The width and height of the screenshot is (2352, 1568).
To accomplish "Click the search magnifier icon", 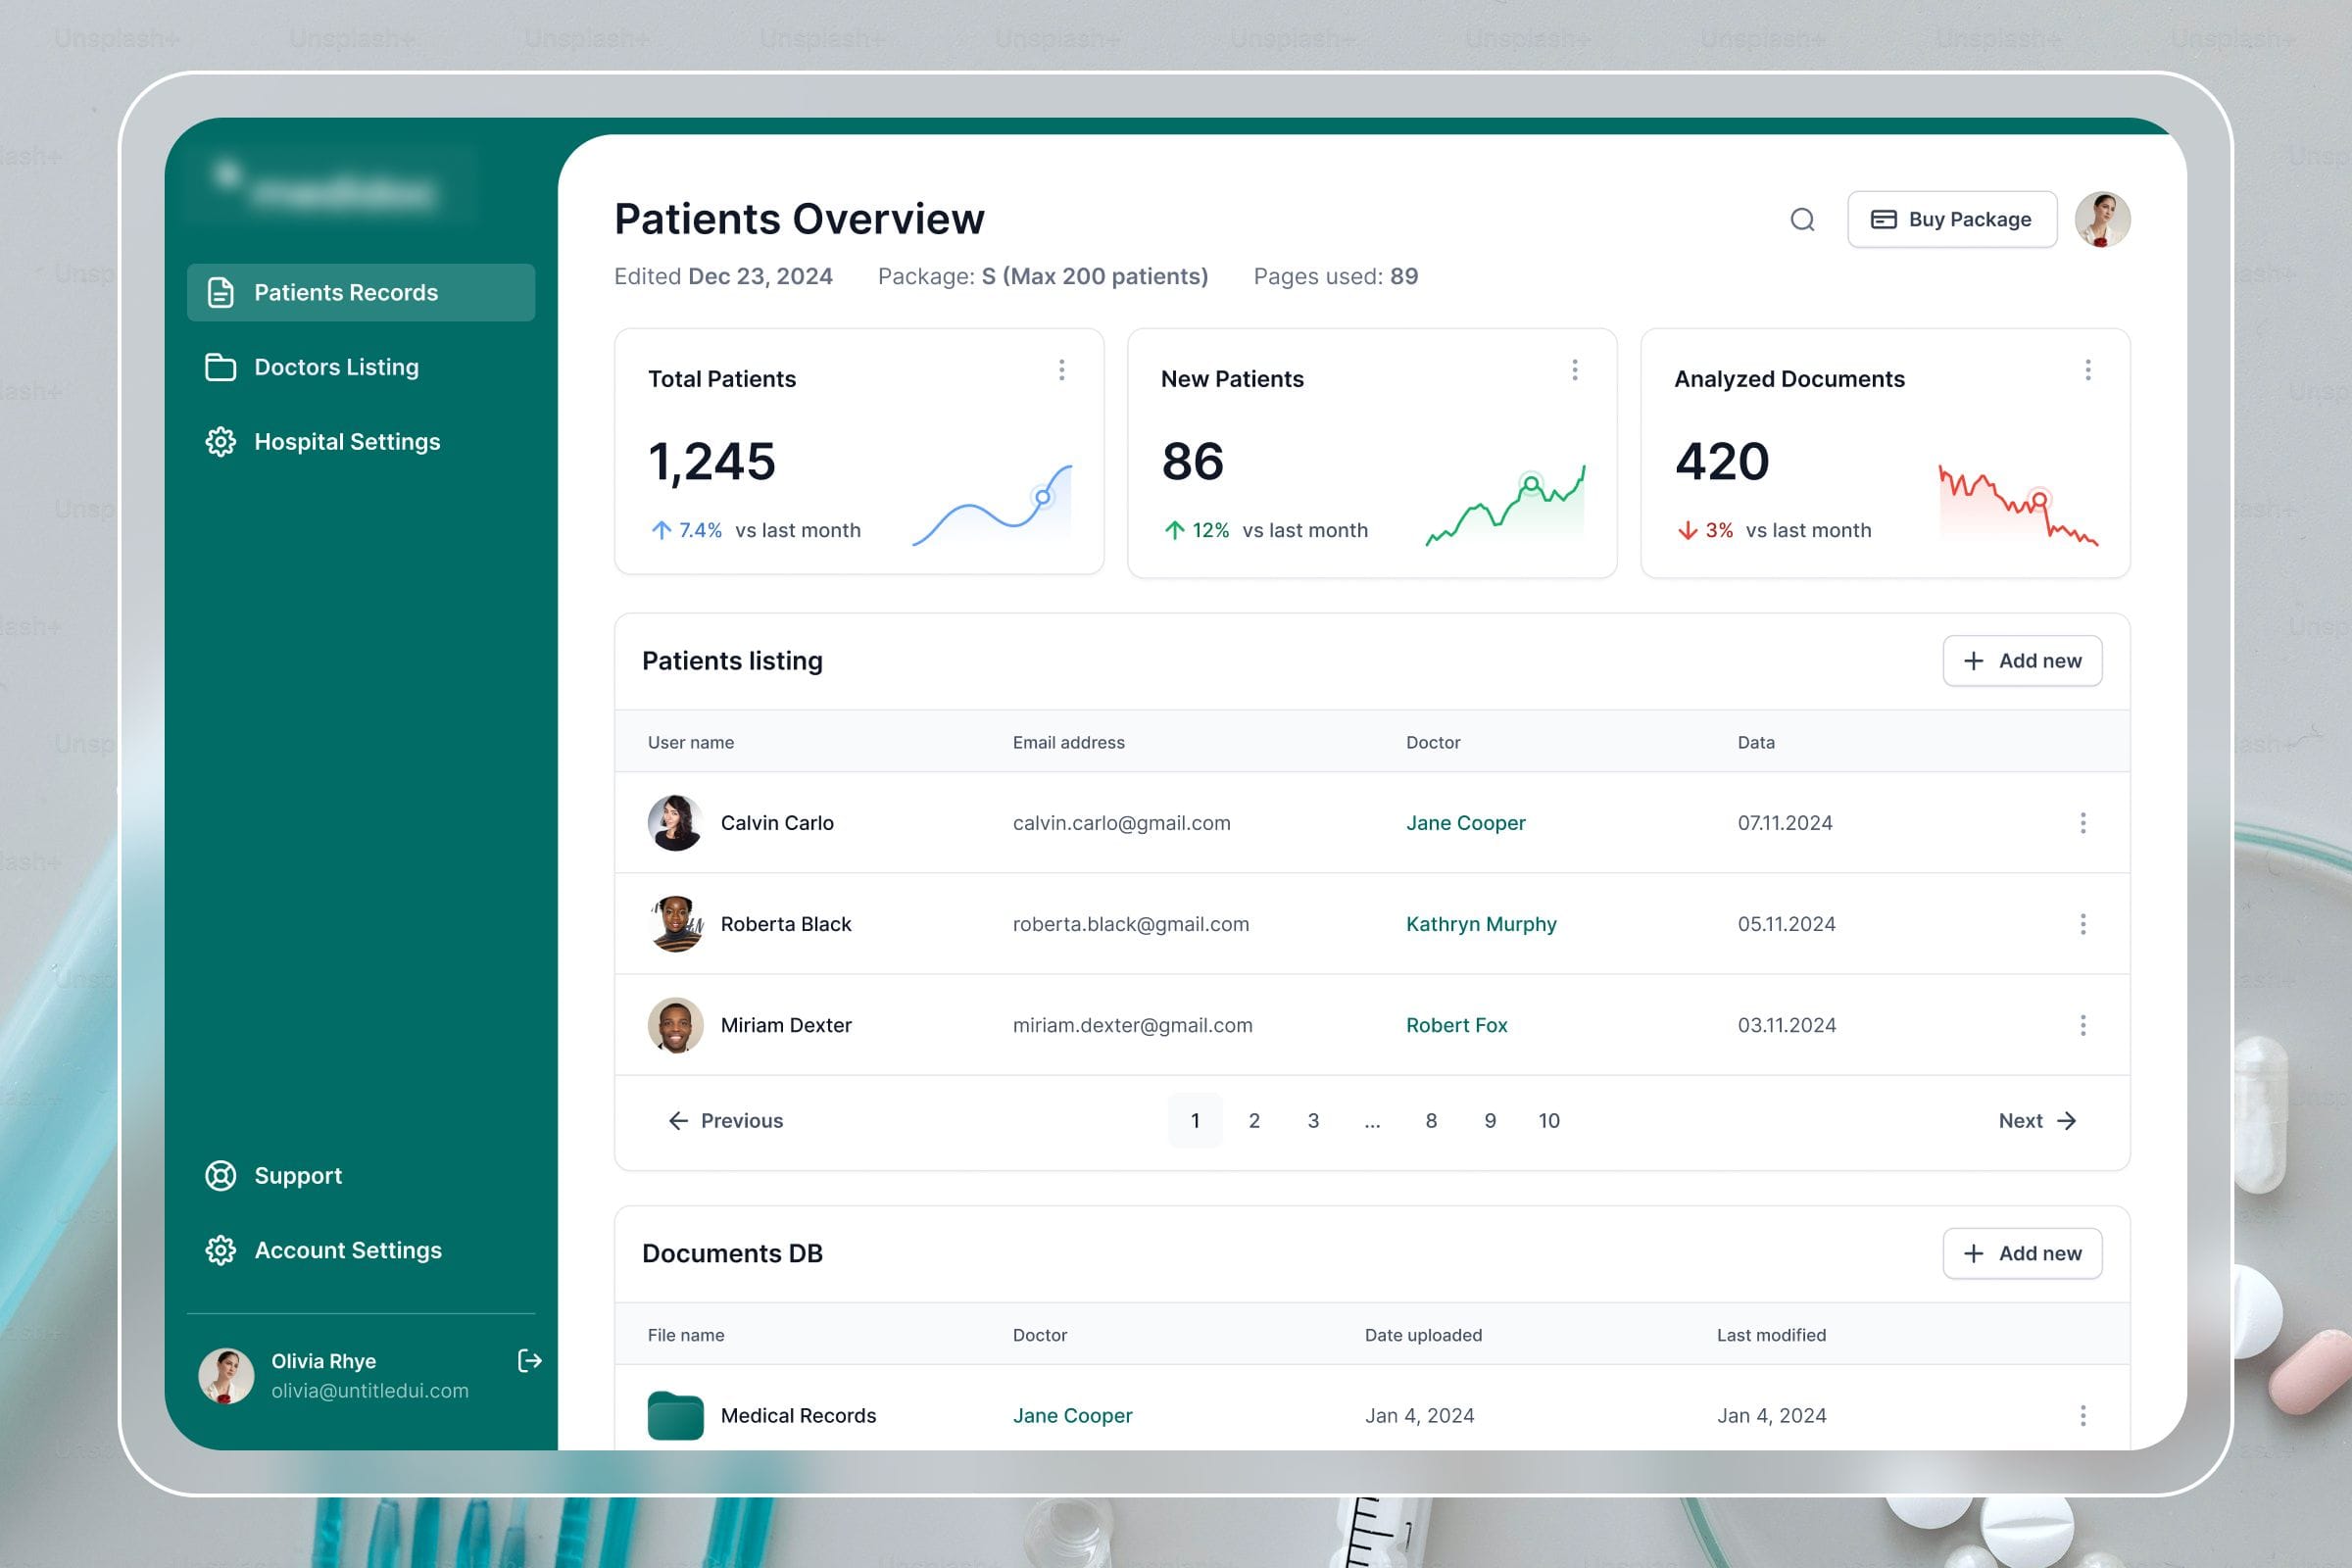I will [1802, 219].
